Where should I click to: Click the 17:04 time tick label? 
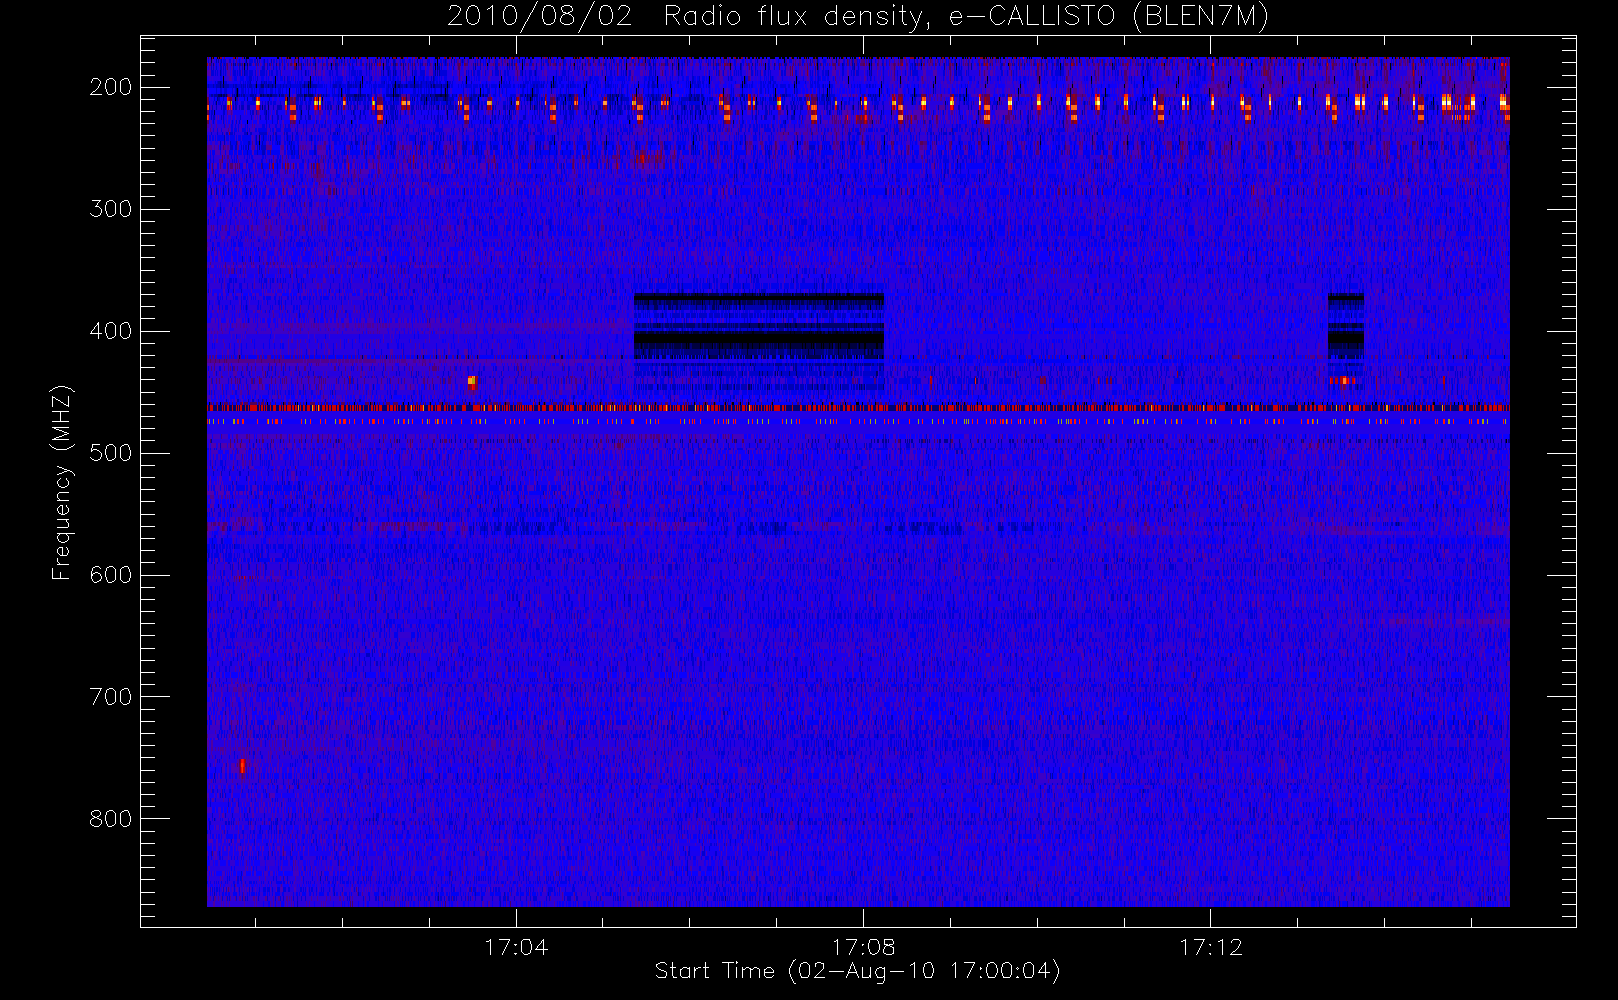click(516, 947)
